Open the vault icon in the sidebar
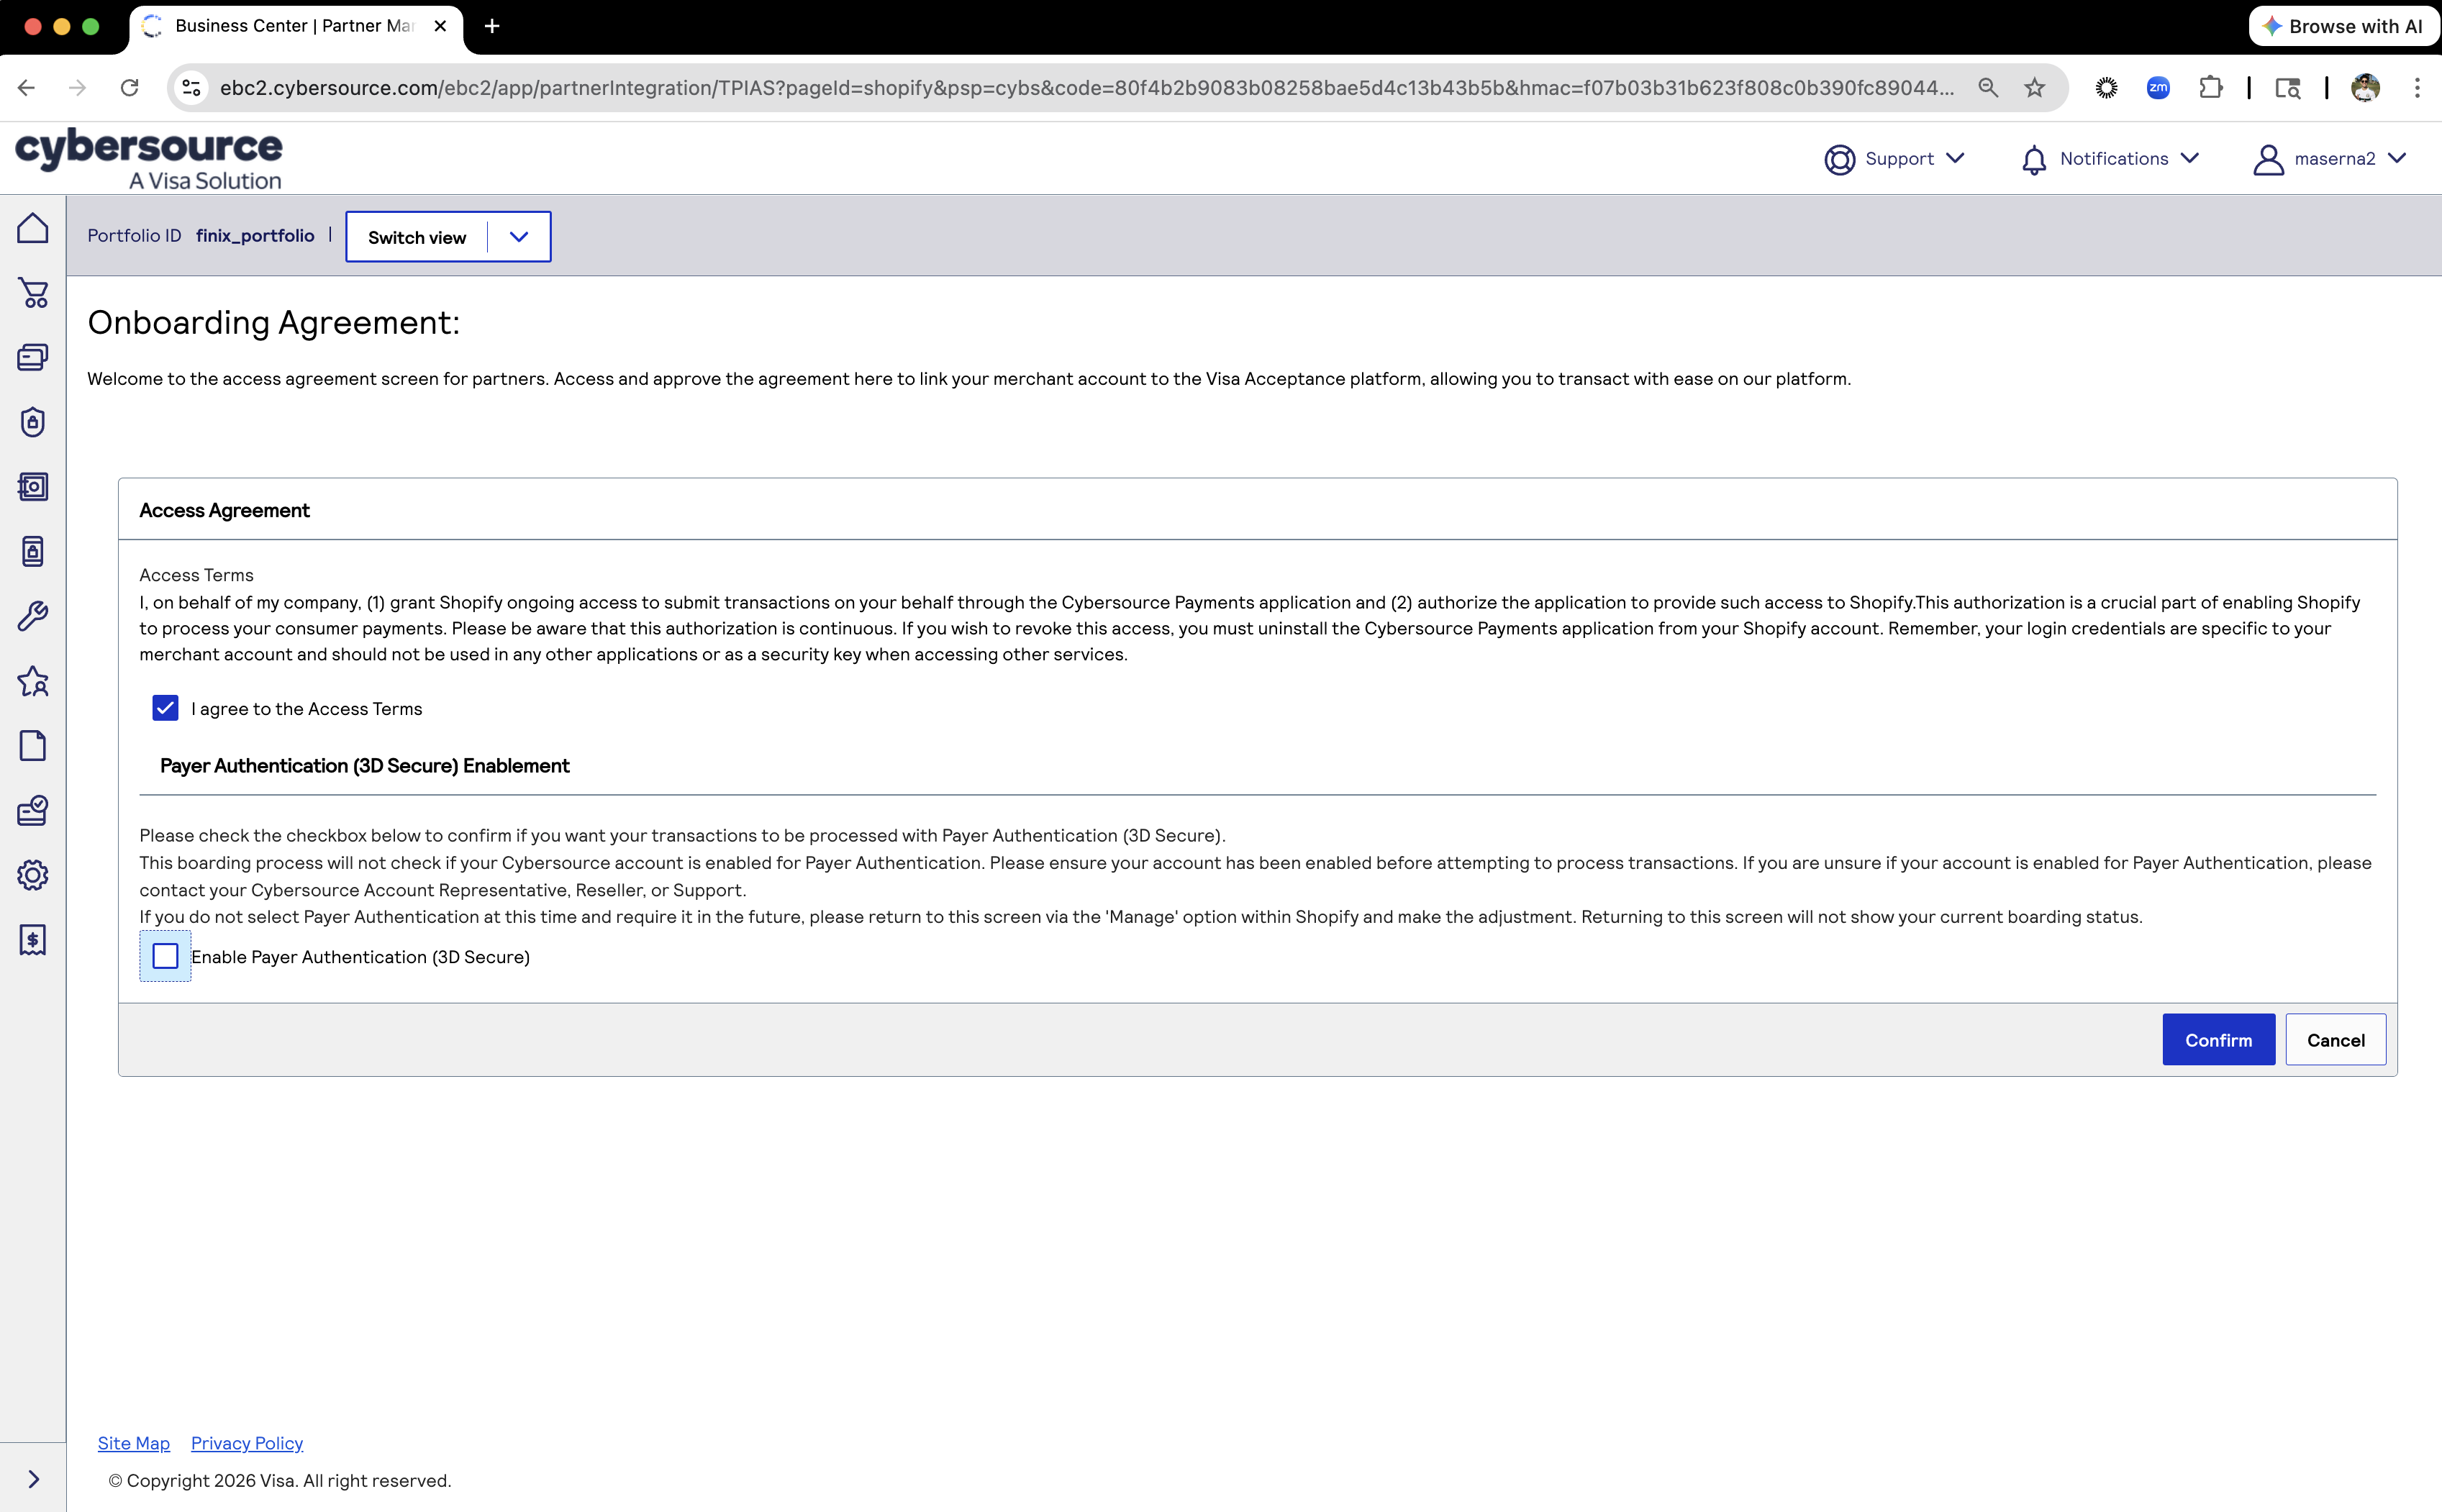 pyautogui.click(x=33, y=487)
